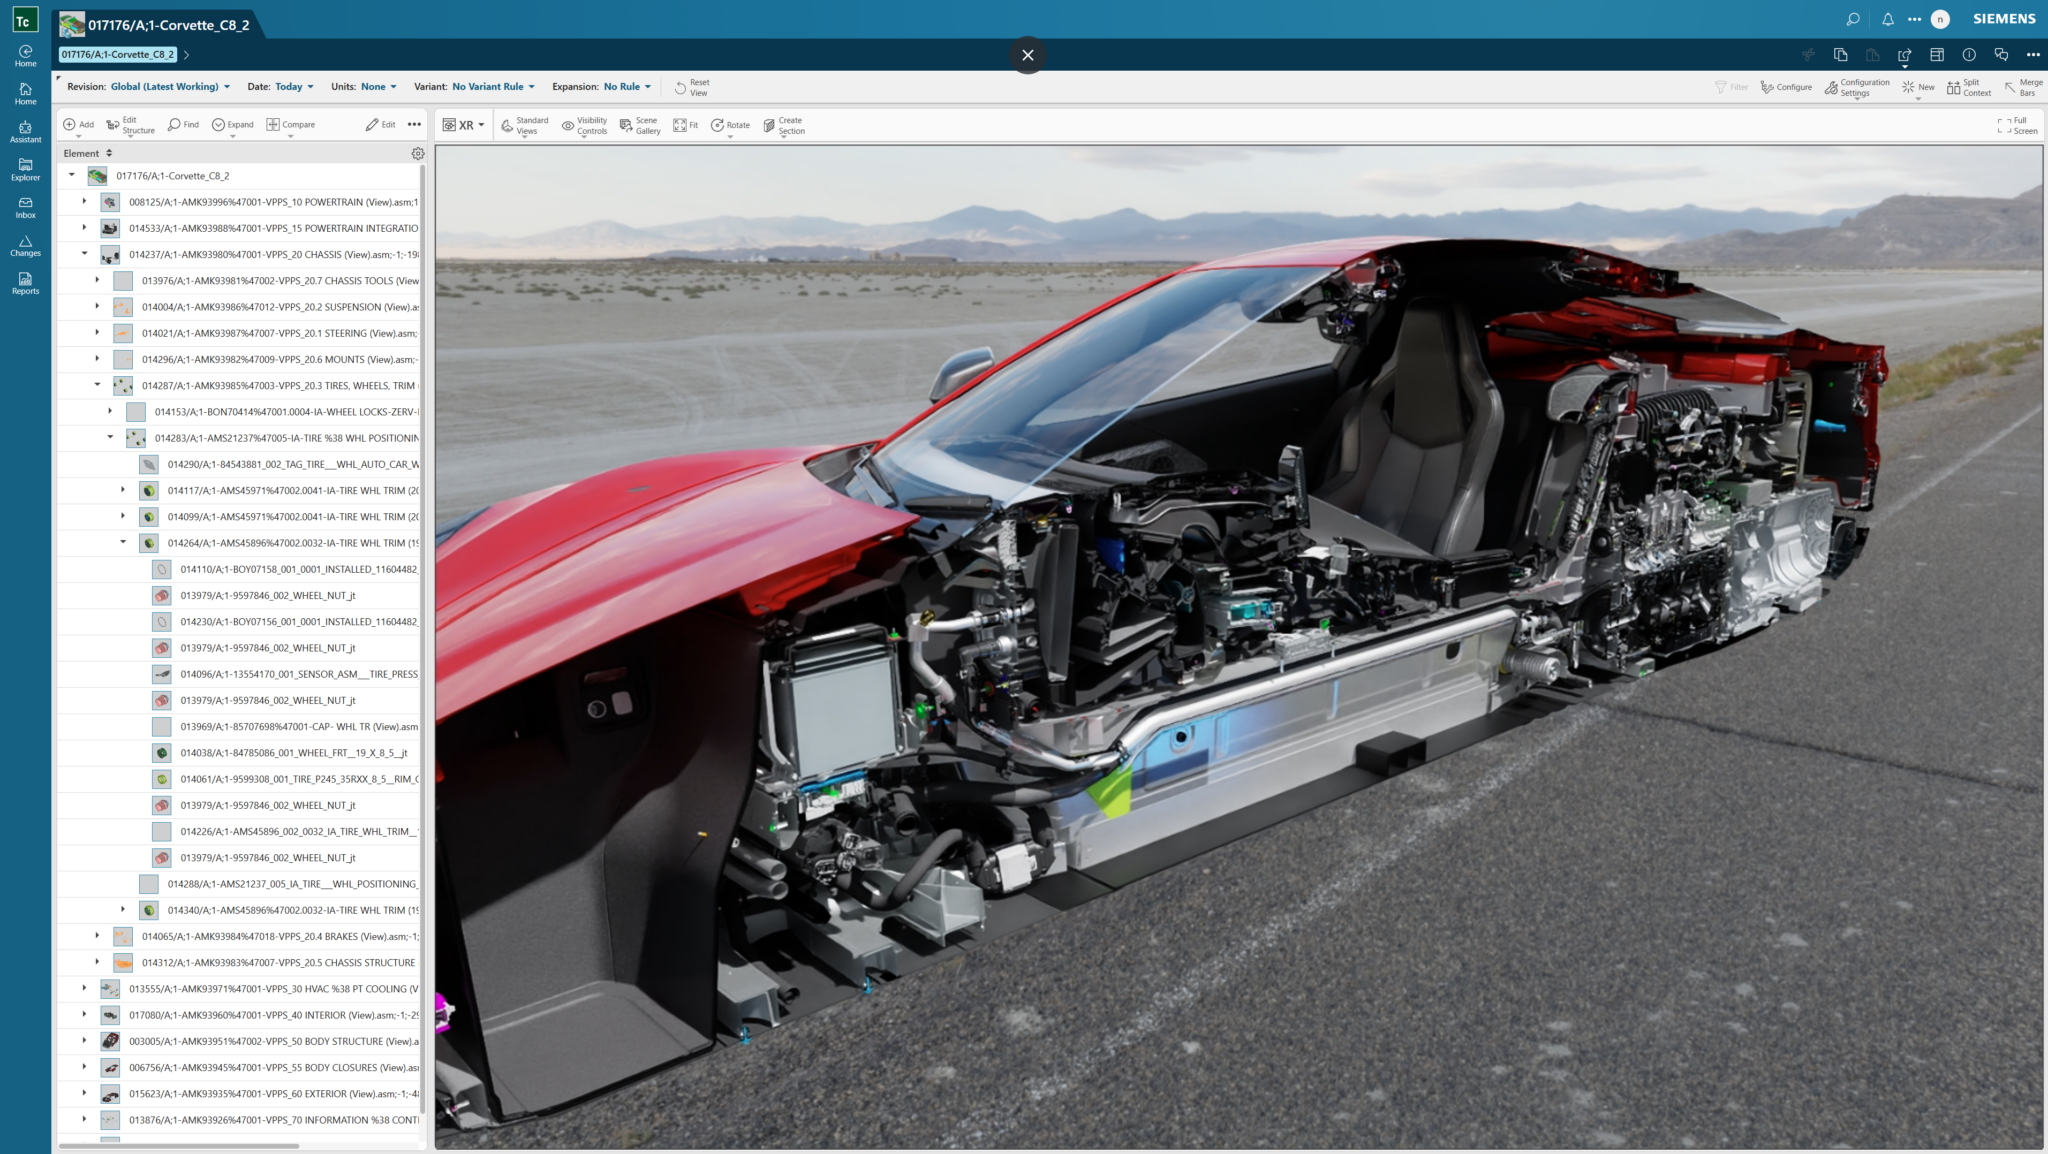
Task: Click the Split Context icon
Action: click(1967, 86)
